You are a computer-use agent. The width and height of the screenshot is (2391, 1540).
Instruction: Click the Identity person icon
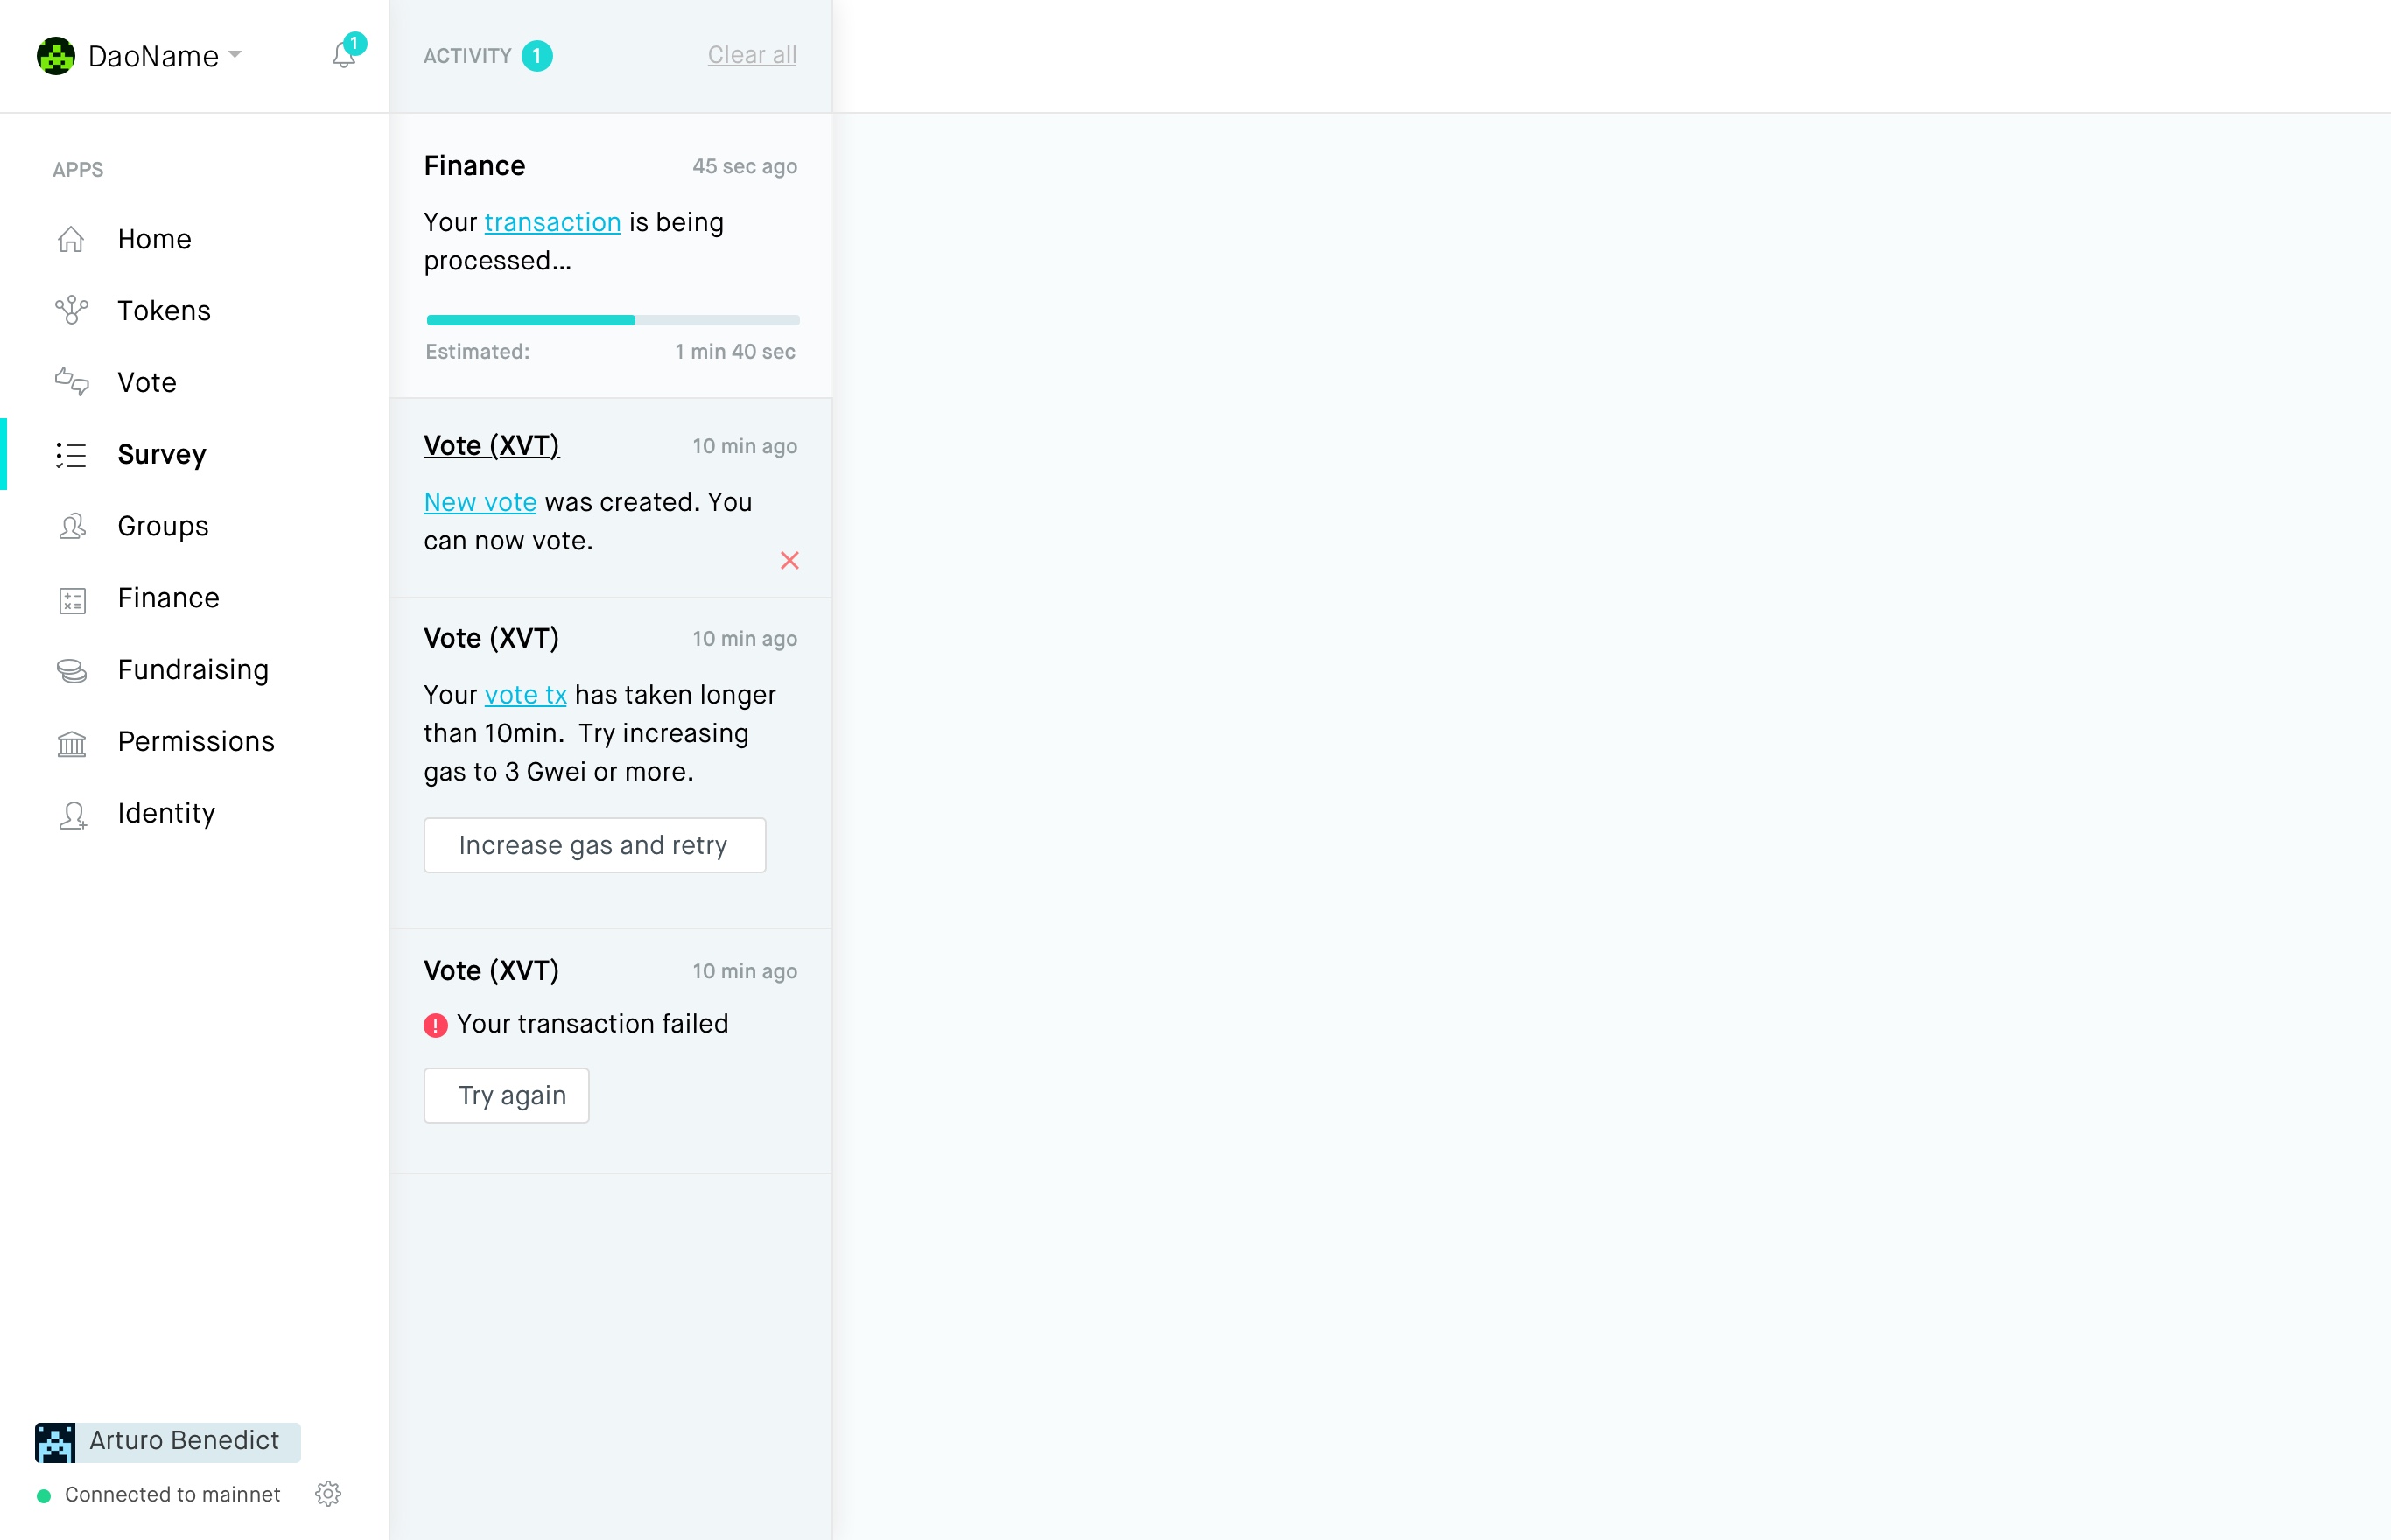(x=71, y=814)
